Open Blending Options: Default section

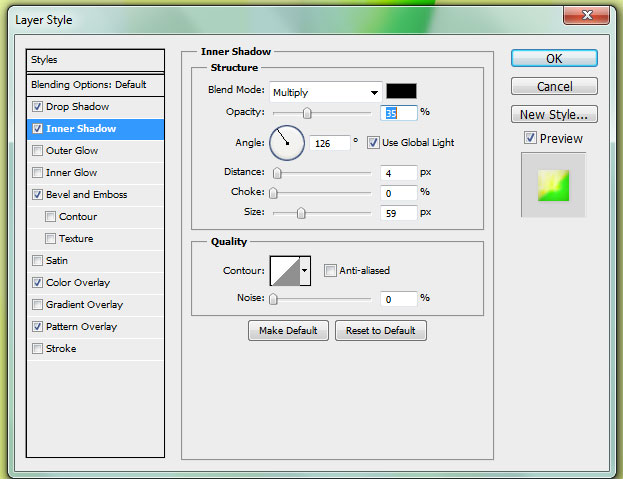[x=89, y=85]
